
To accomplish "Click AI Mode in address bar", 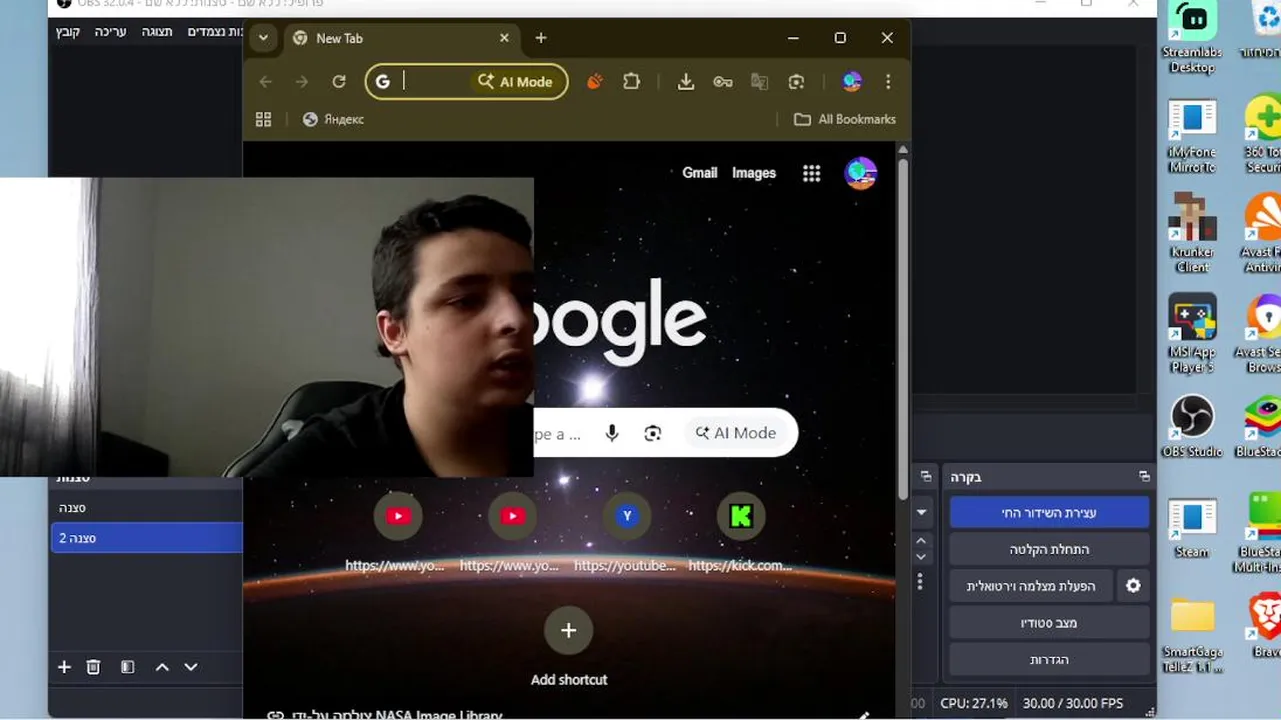I will click(515, 82).
